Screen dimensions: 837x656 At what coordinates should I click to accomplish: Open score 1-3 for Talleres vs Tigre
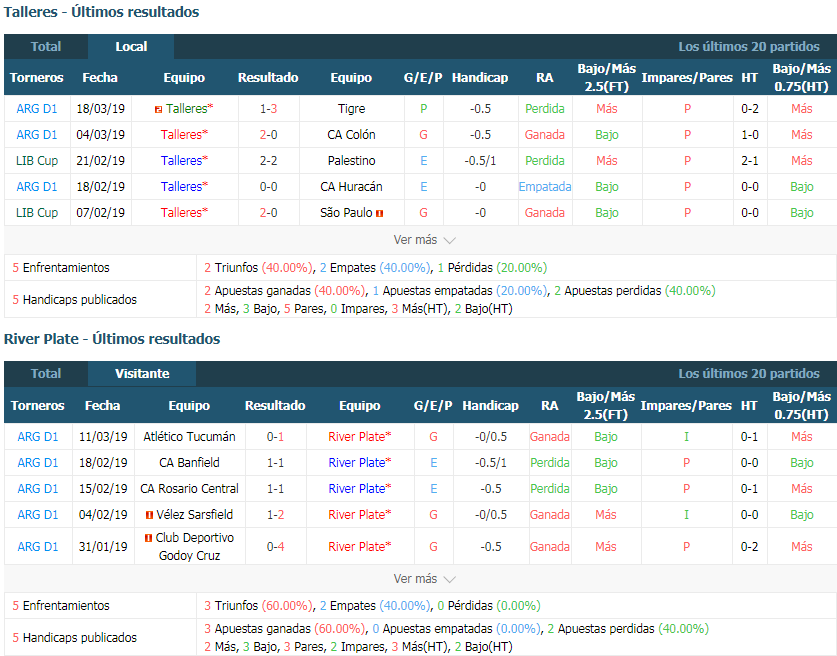point(269,109)
